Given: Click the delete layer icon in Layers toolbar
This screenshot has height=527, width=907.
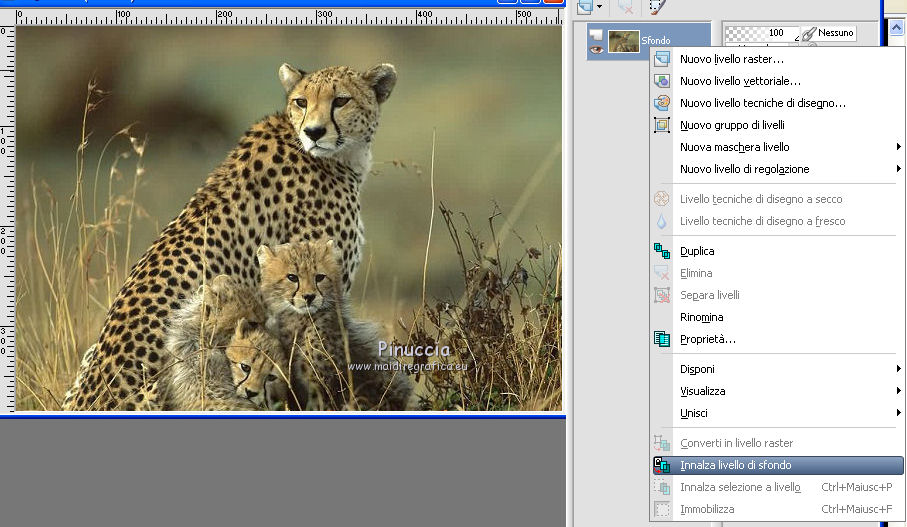Looking at the screenshot, I should (x=625, y=6).
